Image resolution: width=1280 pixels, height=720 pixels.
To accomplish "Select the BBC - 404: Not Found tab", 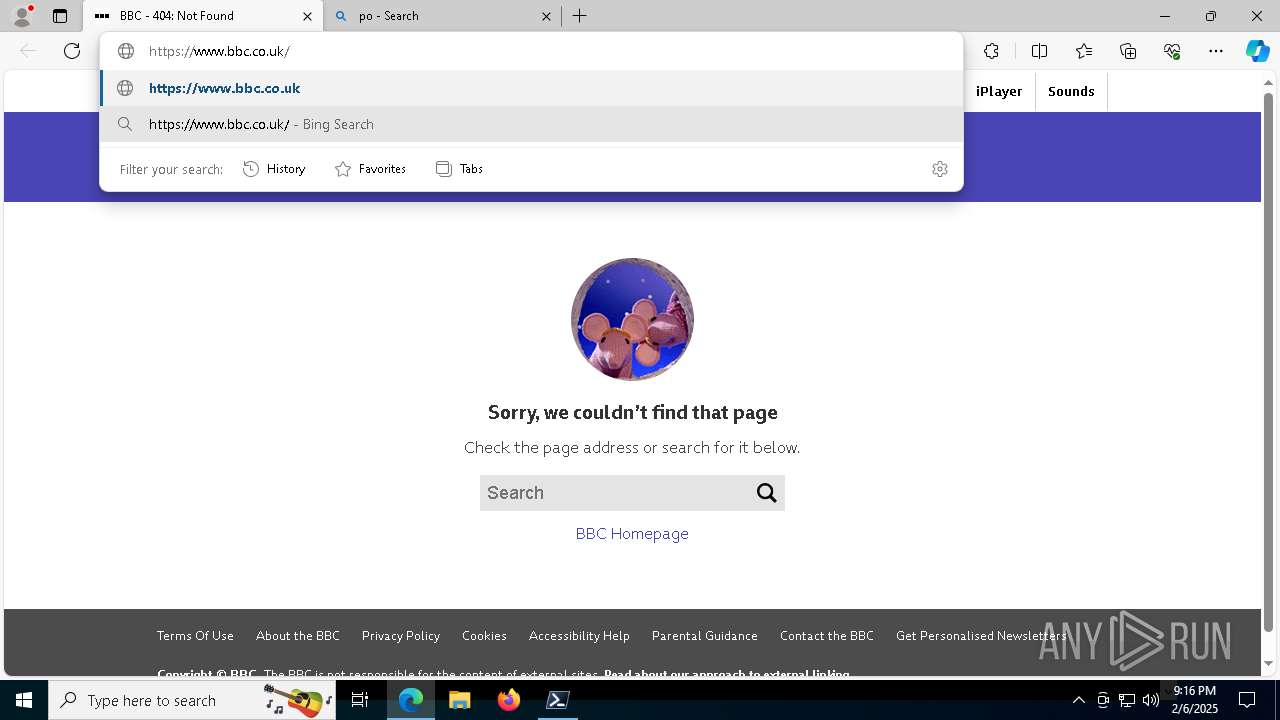I will pos(203,16).
